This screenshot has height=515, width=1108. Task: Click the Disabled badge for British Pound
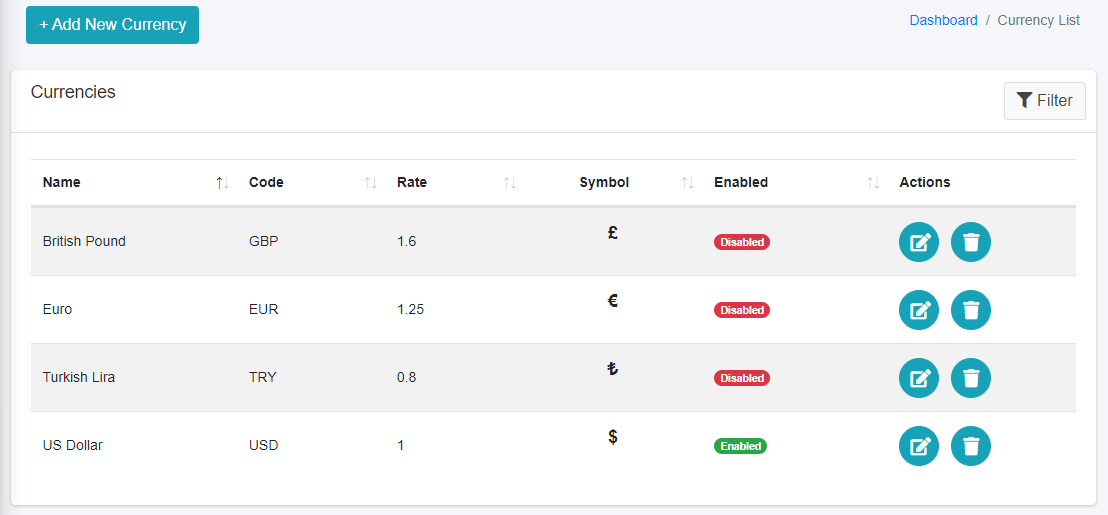tap(741, 242)
